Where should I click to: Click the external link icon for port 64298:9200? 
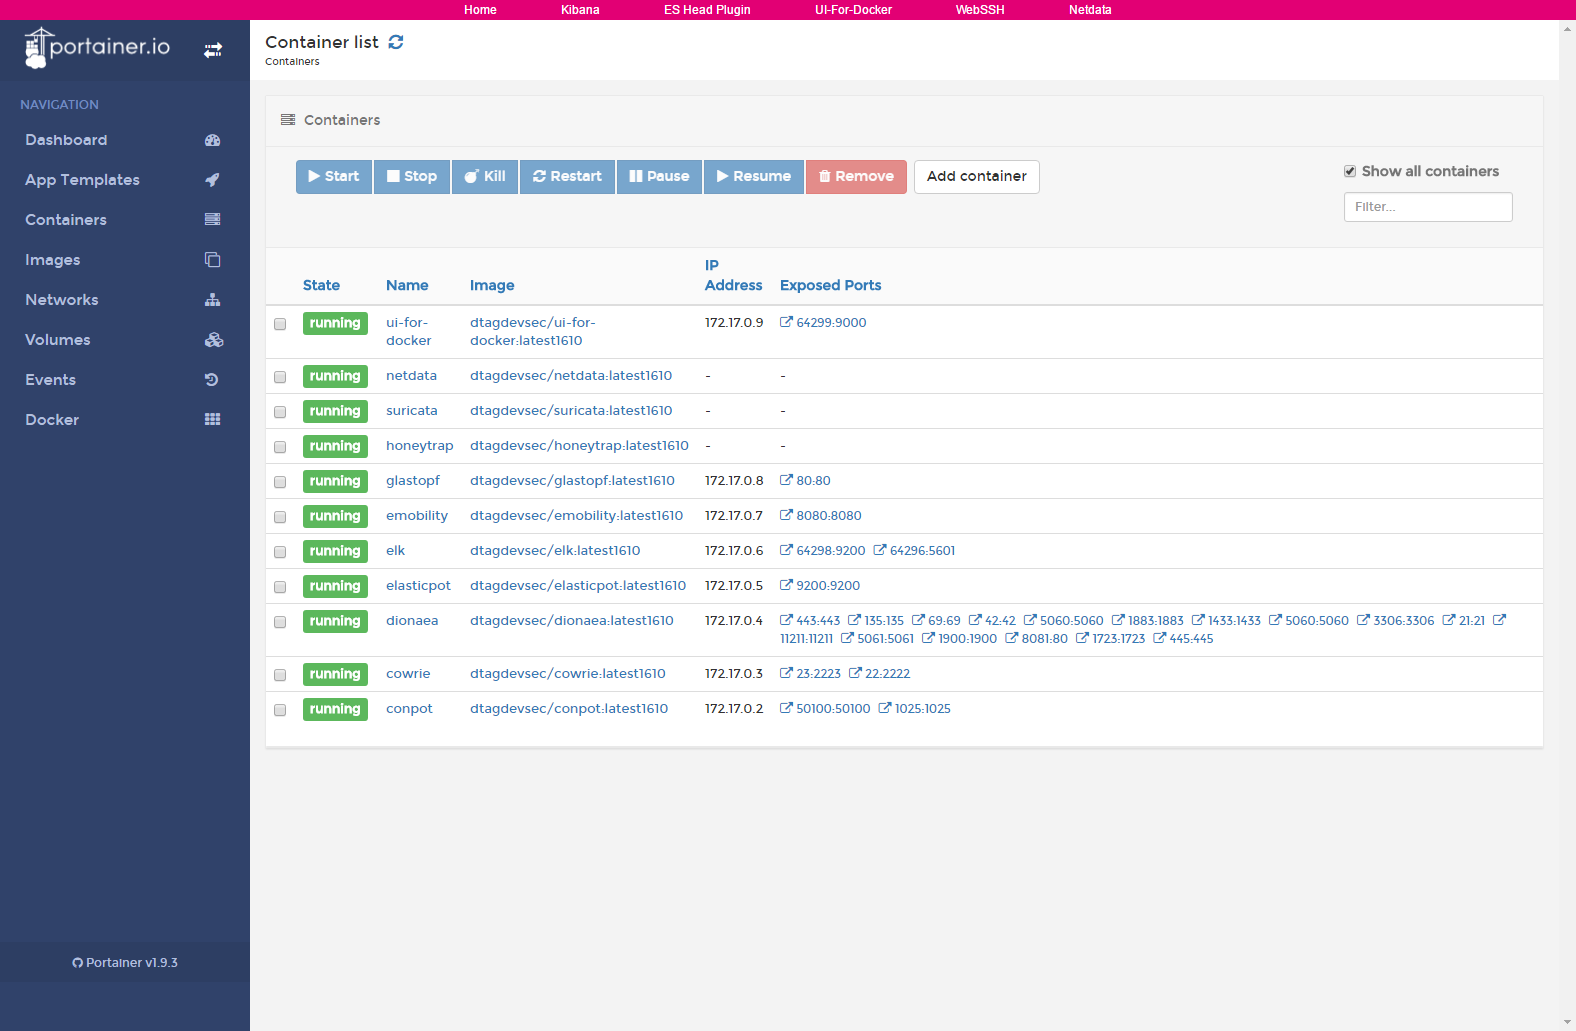pos(786,550)
